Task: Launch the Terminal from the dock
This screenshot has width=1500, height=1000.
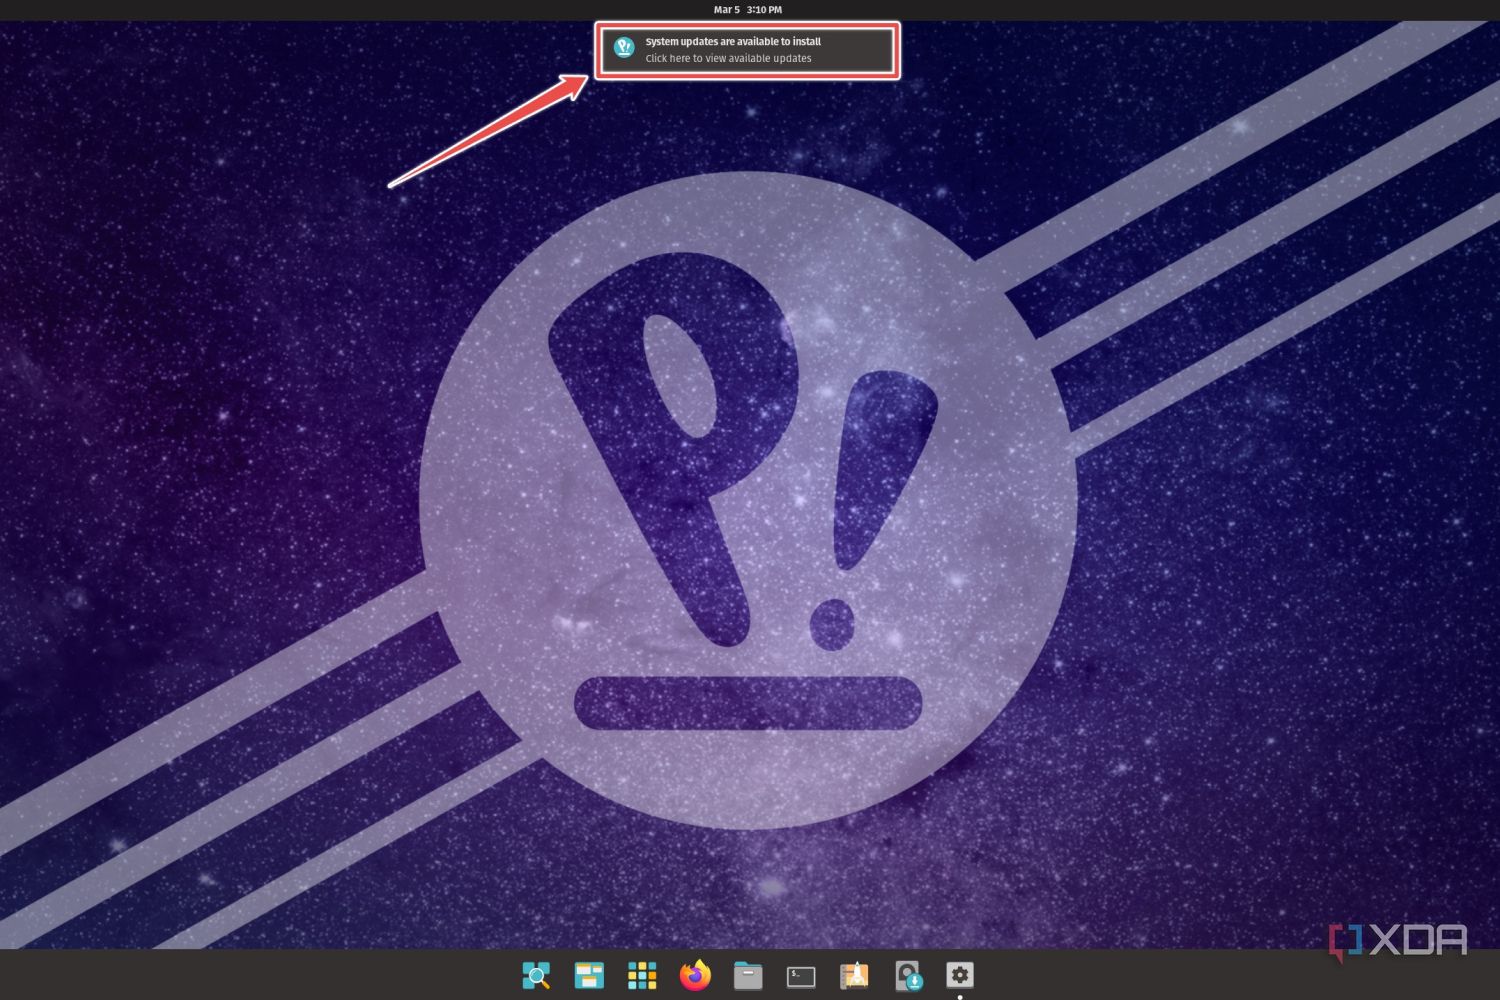Action: coord(801,976)
